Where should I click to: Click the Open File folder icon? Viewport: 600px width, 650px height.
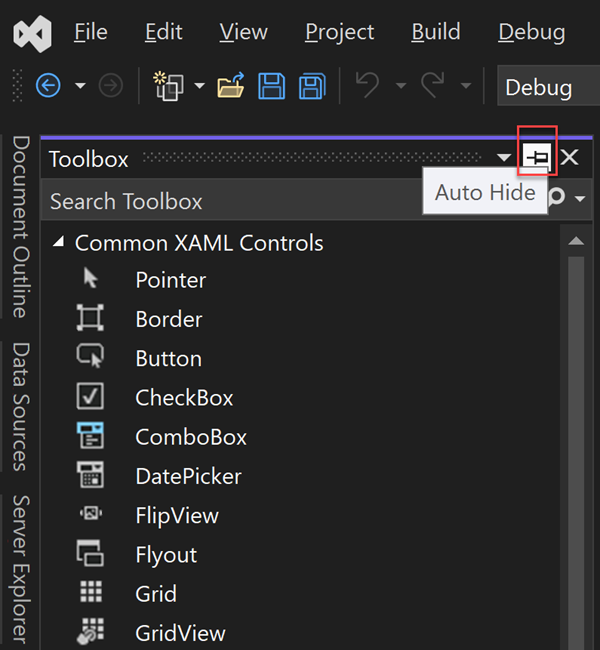[x=231, y=85]
